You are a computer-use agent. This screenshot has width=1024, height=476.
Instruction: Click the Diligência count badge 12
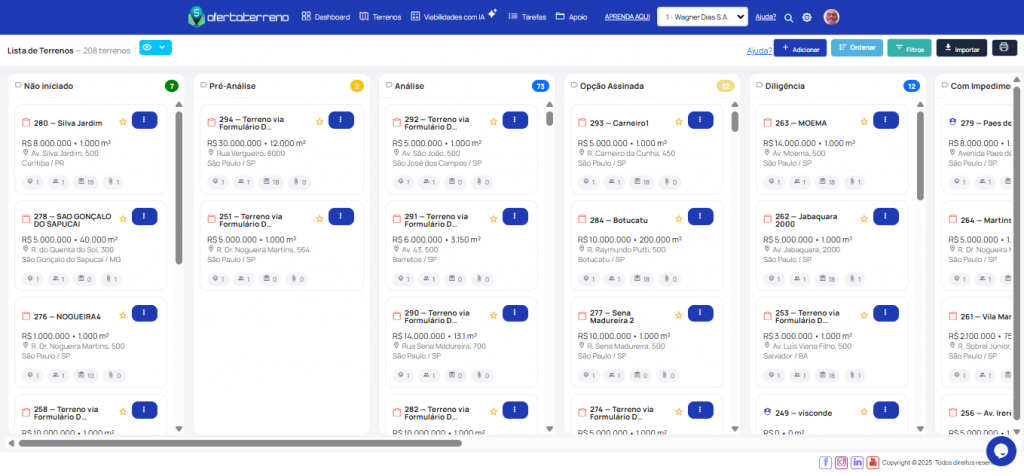pyautogui.click(x=911, y=86)
